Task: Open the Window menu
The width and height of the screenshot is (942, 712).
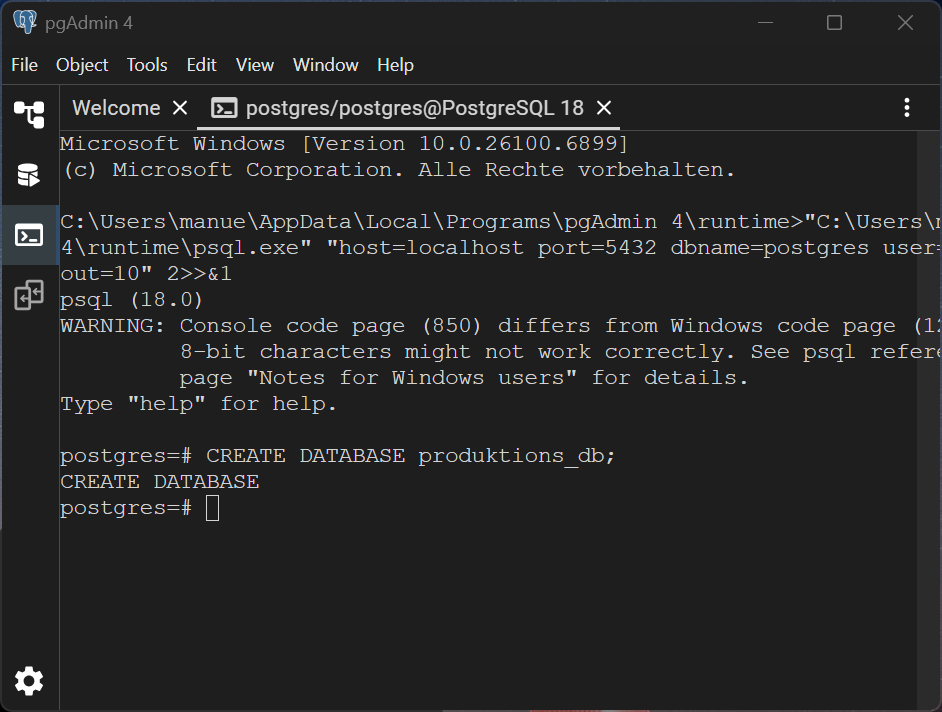Action: click(x=325, y=65)
